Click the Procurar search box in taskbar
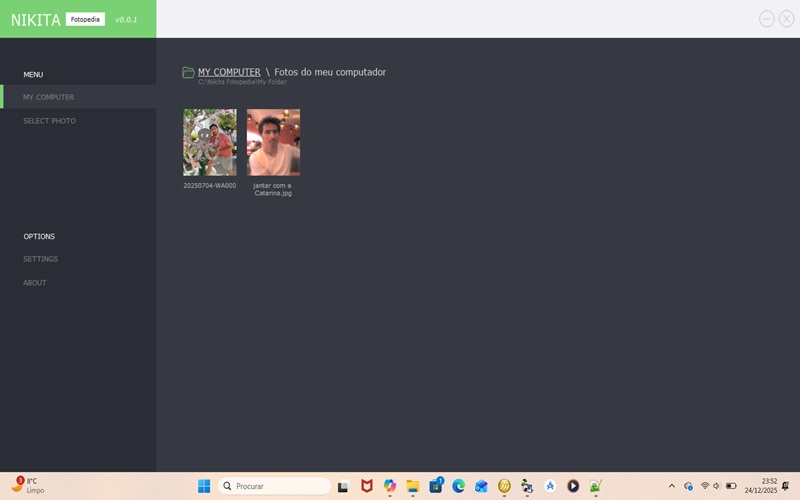This screenshot has width=800, height=500. tap(274, 486)
